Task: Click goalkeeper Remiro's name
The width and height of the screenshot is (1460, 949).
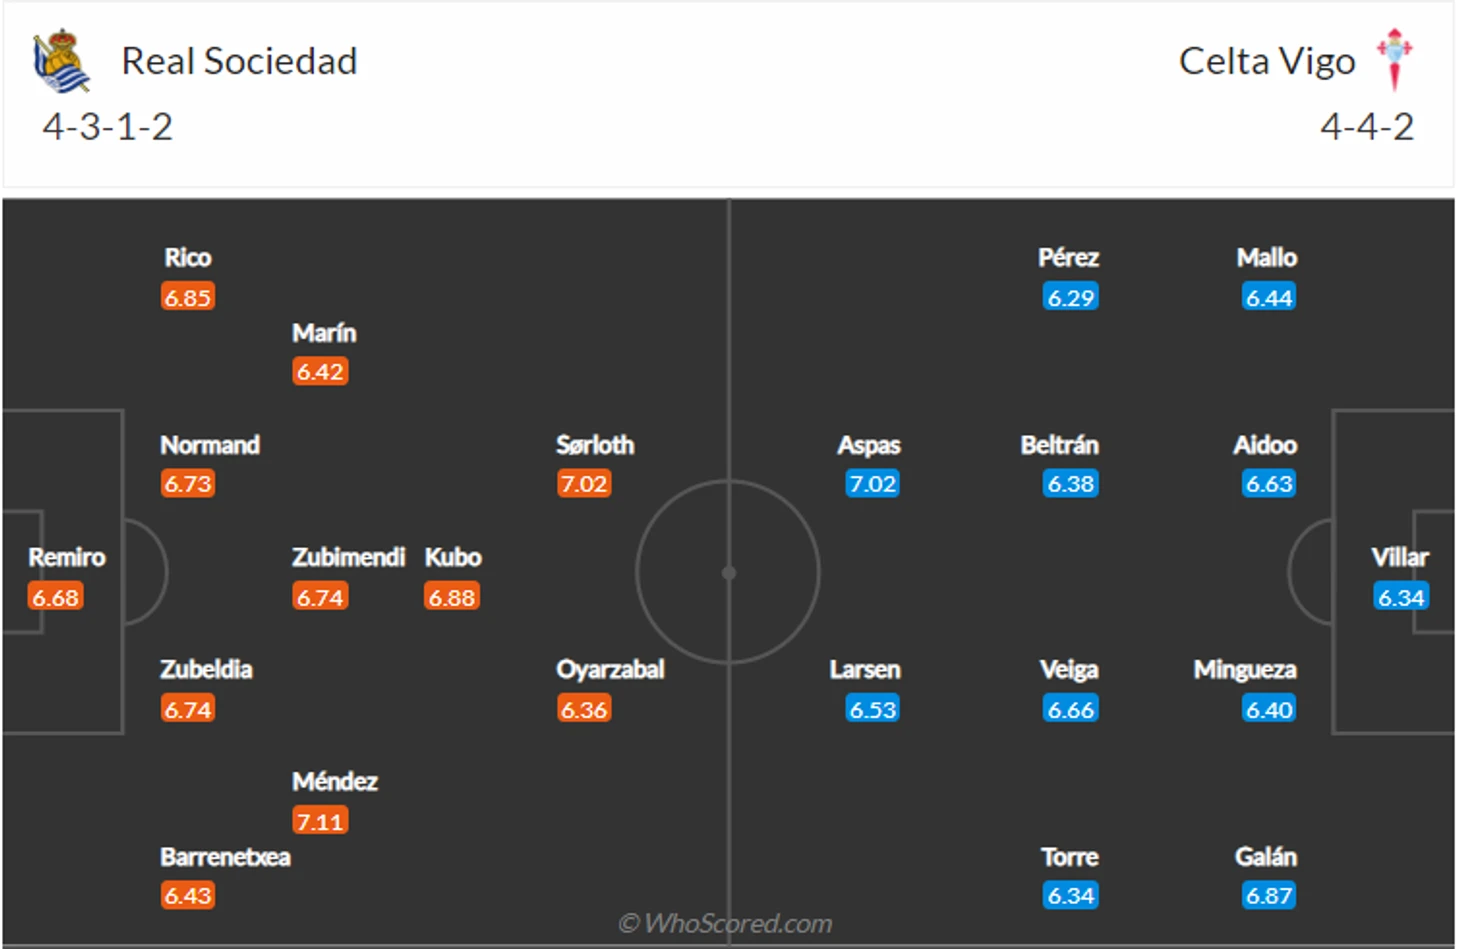Action: (66, 557)
